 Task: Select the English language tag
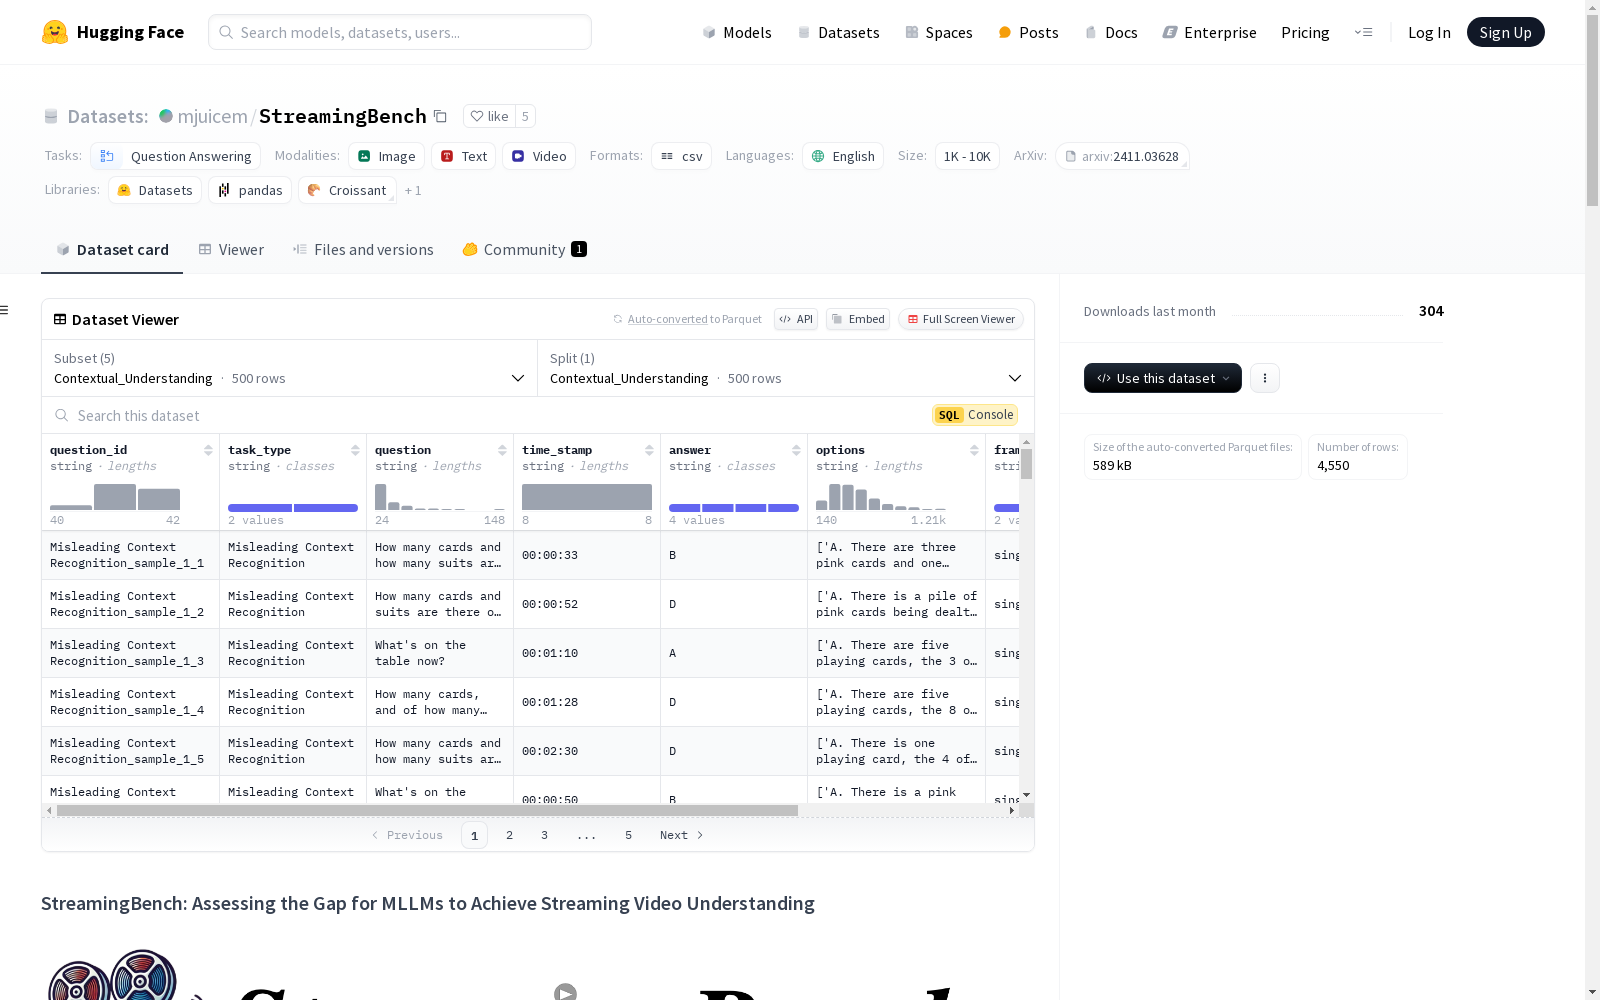843,156
